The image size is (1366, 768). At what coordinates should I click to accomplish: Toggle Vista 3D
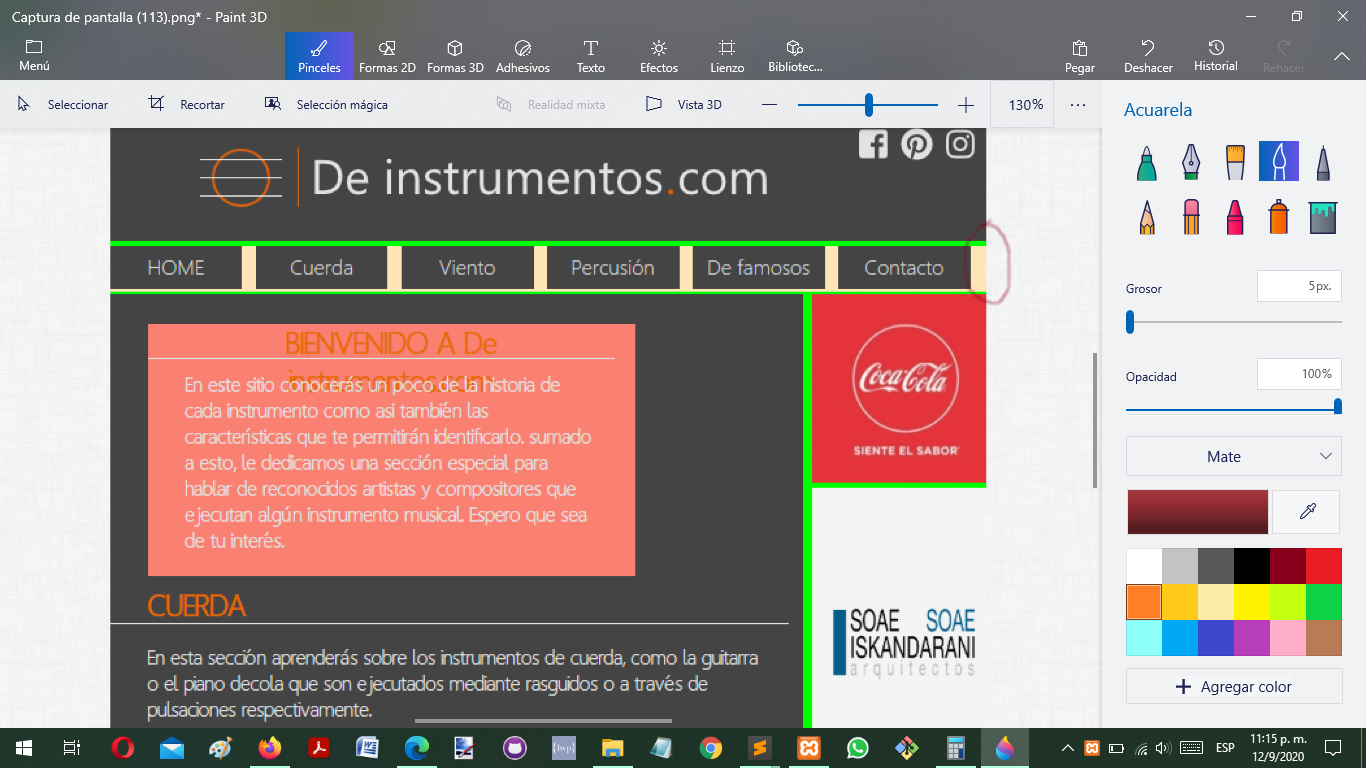684,104
